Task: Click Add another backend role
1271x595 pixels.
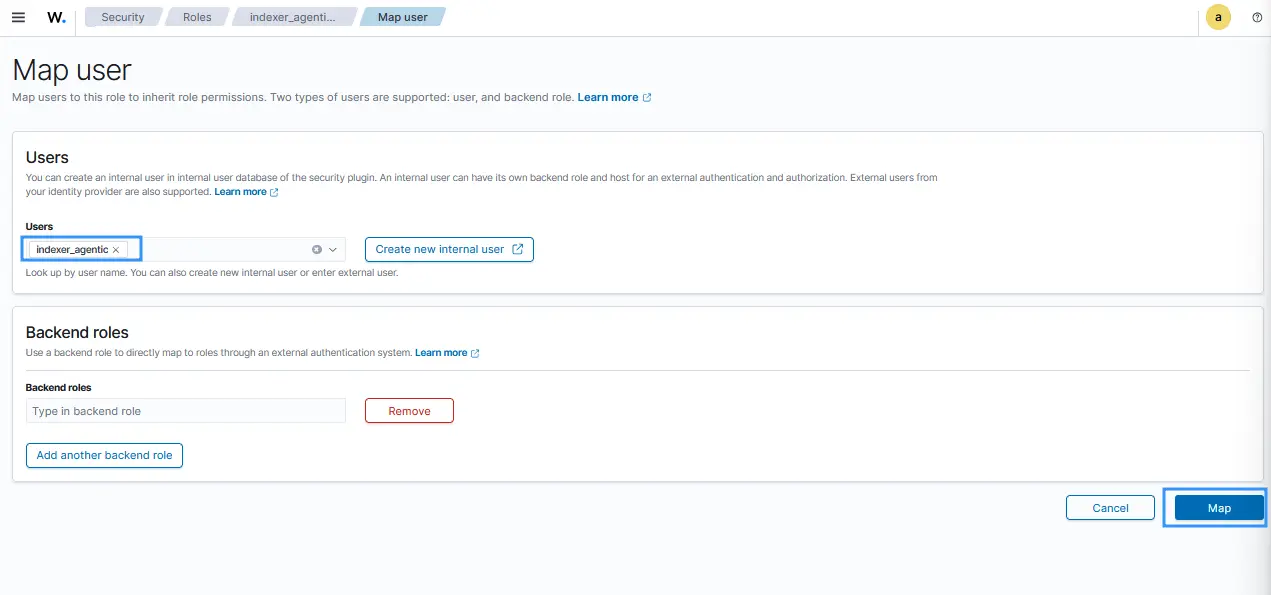Action: click(104, 455)
